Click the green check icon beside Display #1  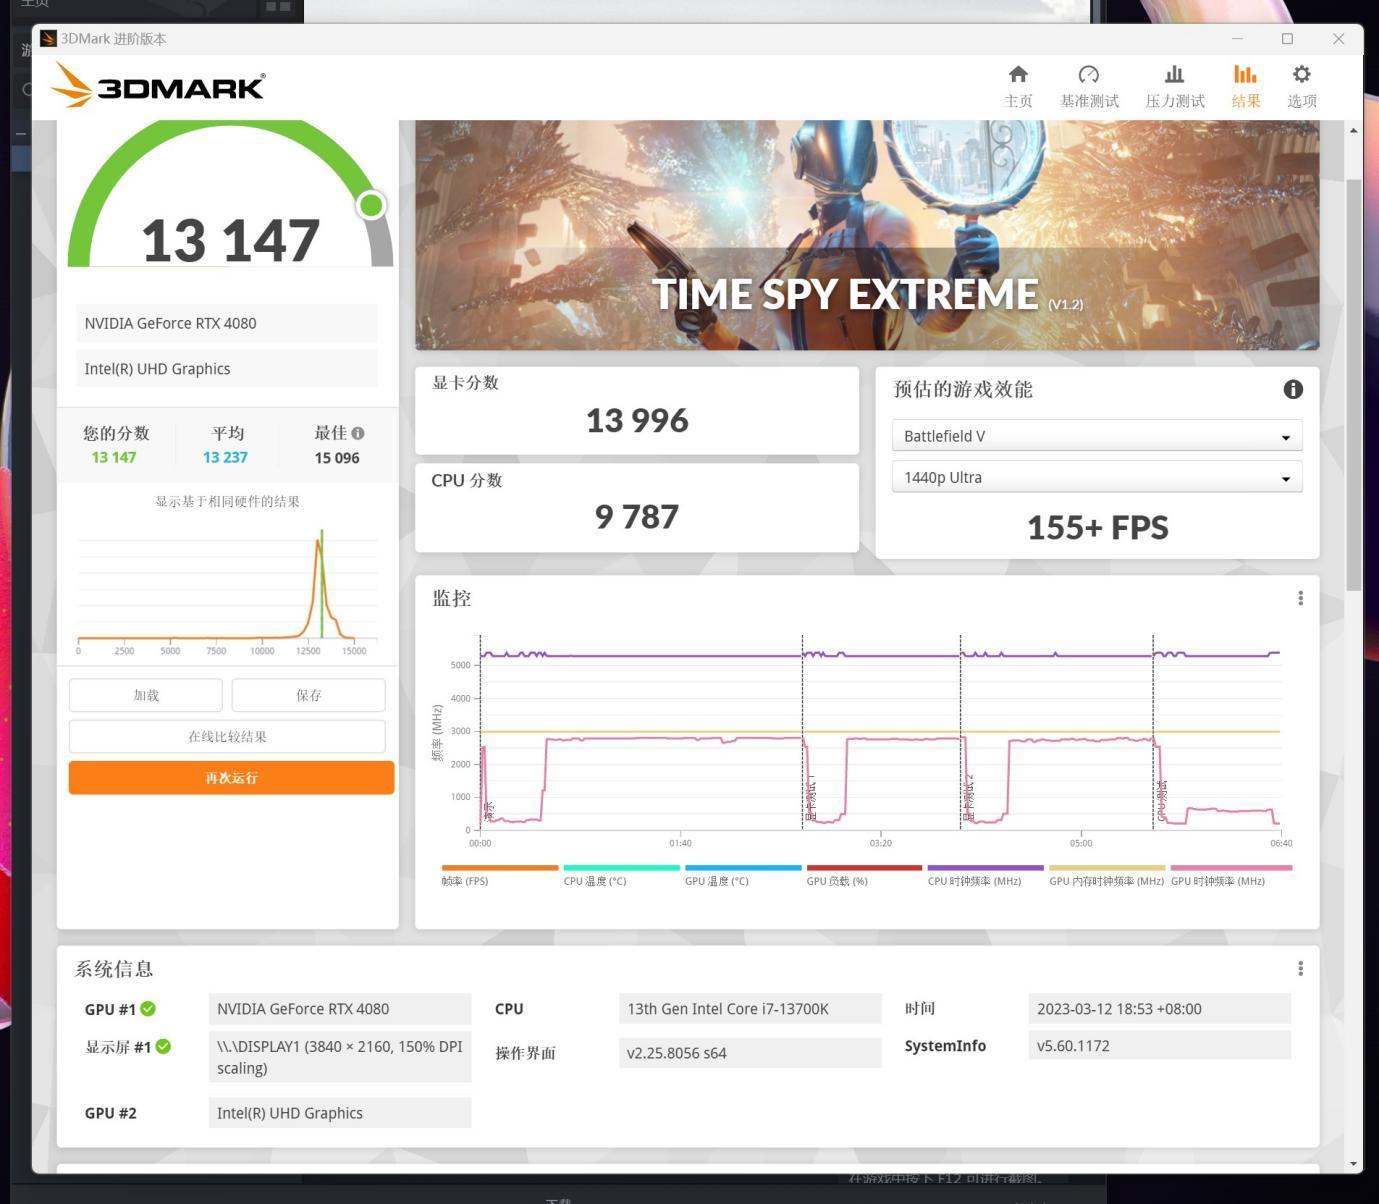[x=163, y=1046]
